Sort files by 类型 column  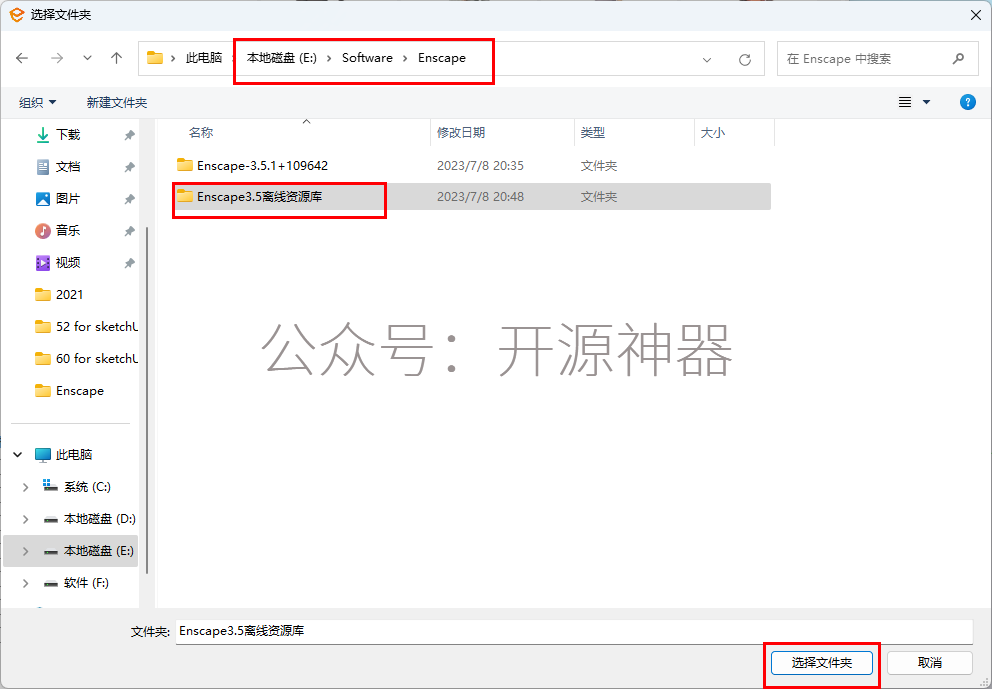[593, 133]
